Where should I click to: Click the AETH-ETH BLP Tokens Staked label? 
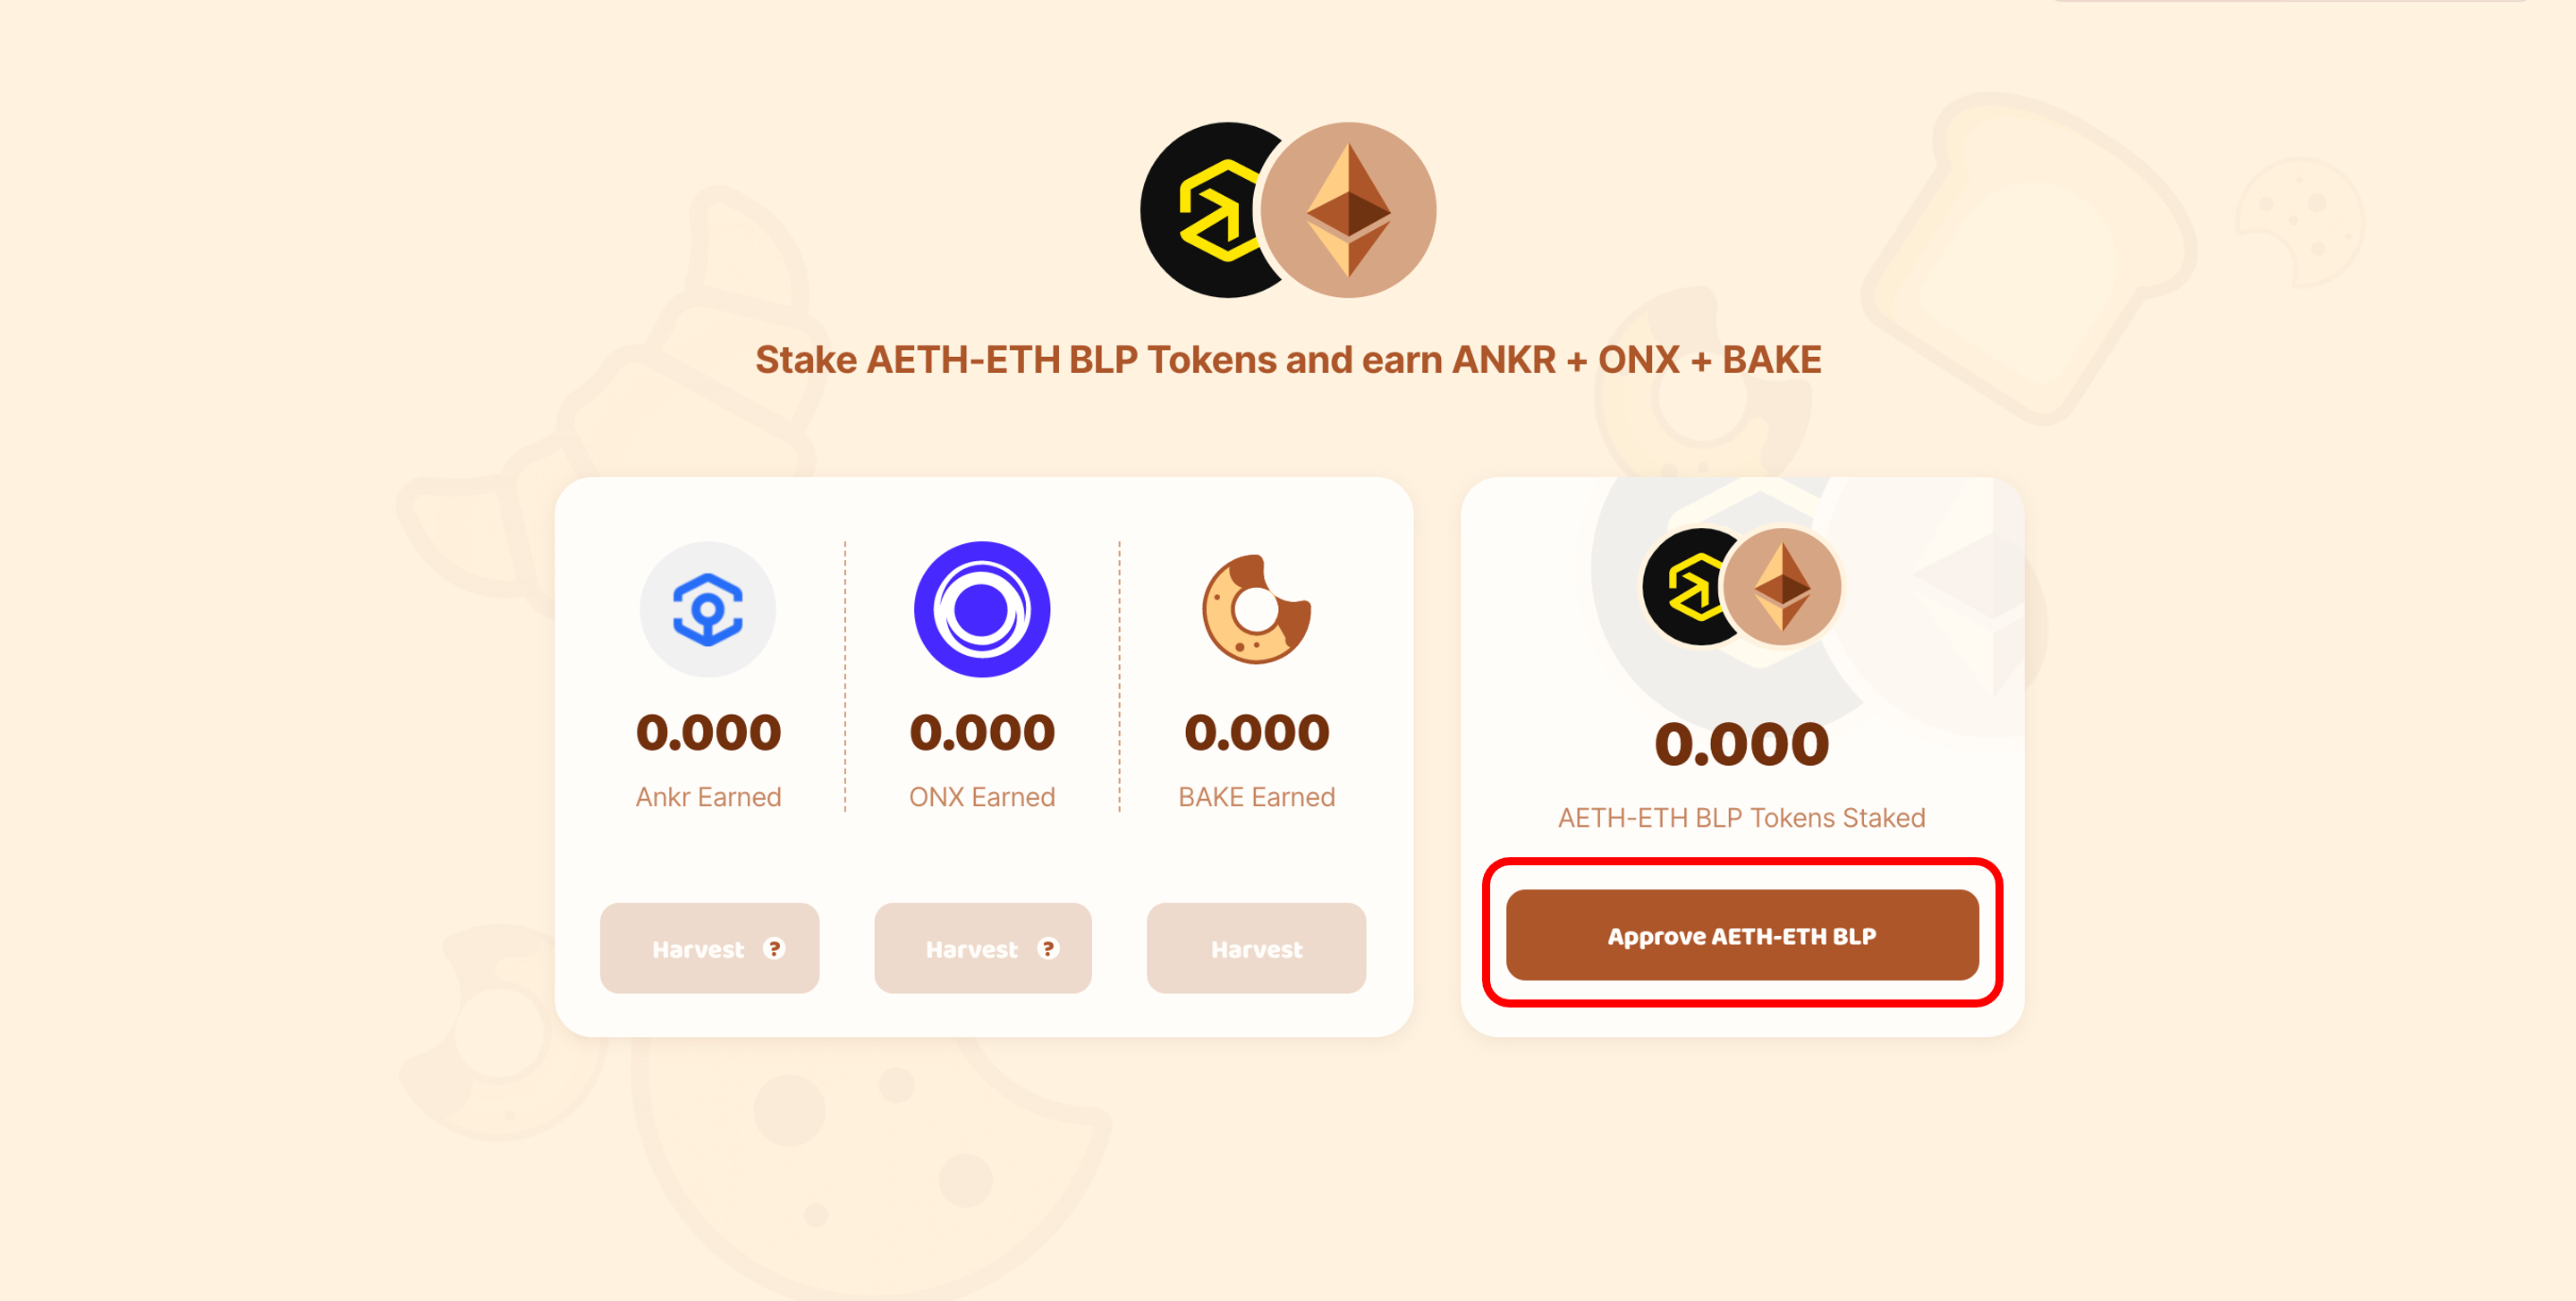click(x=1742, y=818)
